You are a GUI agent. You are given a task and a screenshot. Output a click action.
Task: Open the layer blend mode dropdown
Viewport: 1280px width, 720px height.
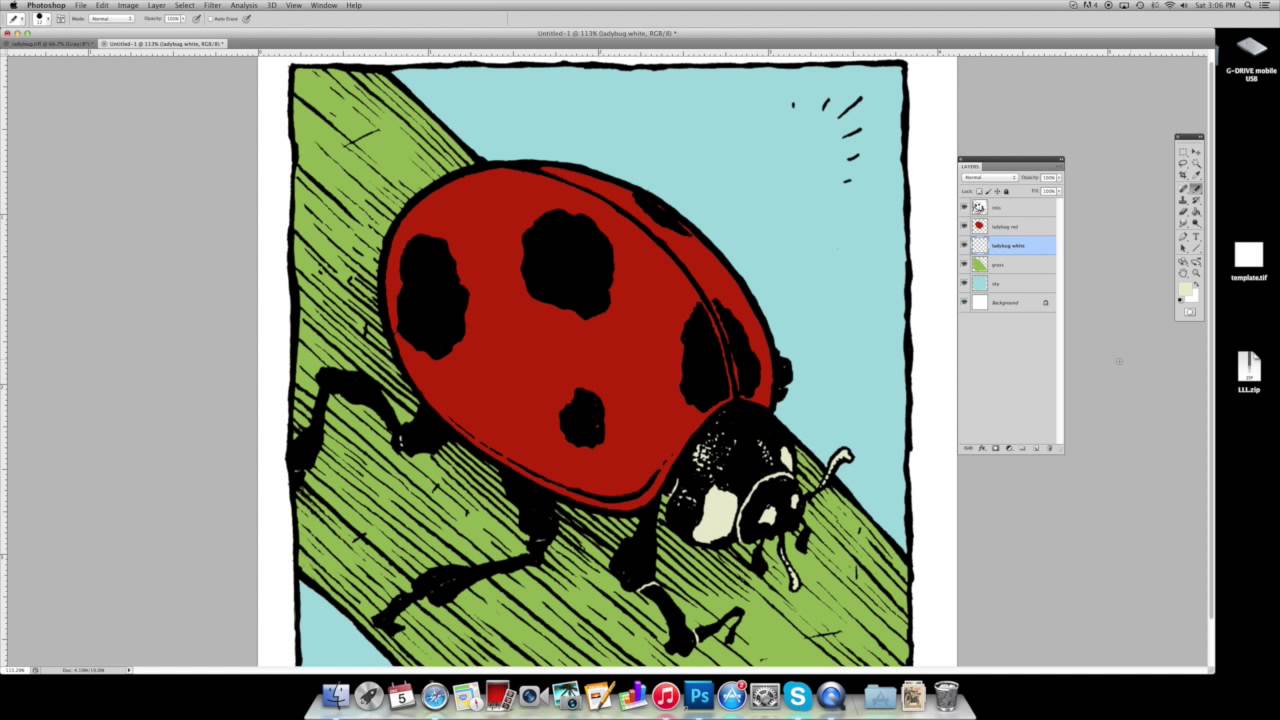tap(989, 177)
